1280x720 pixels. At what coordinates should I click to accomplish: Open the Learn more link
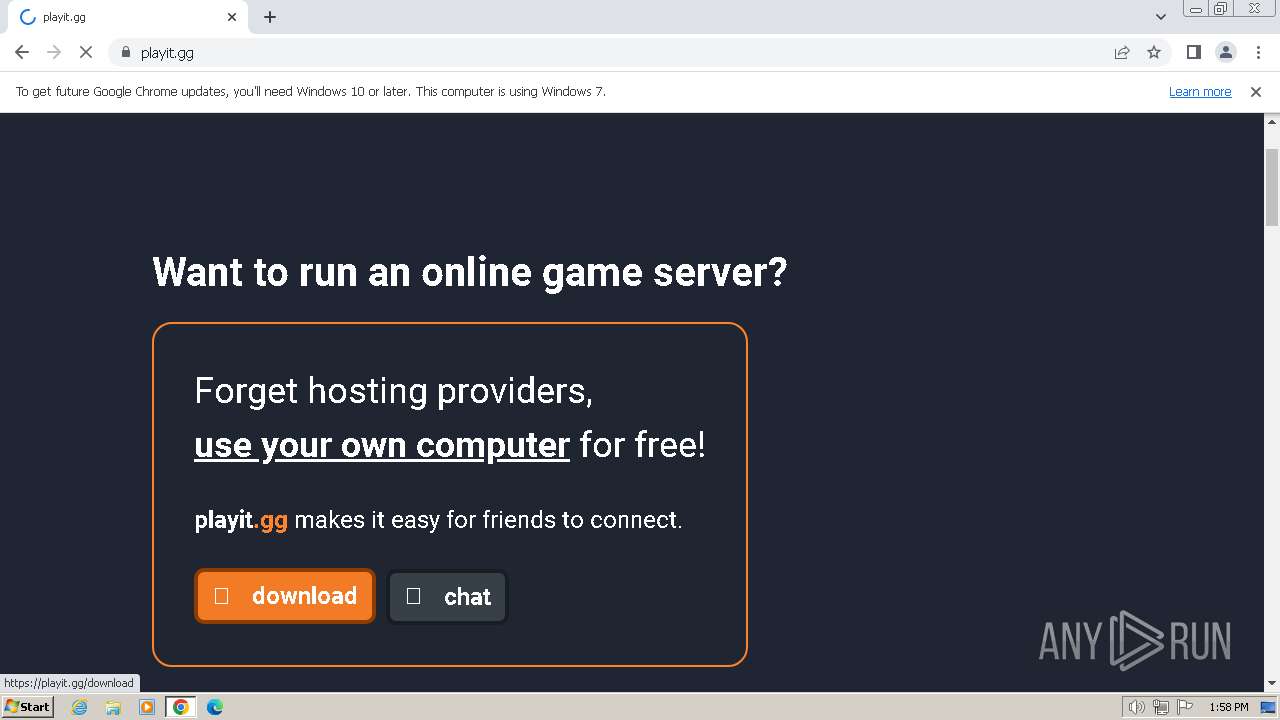1200,91
